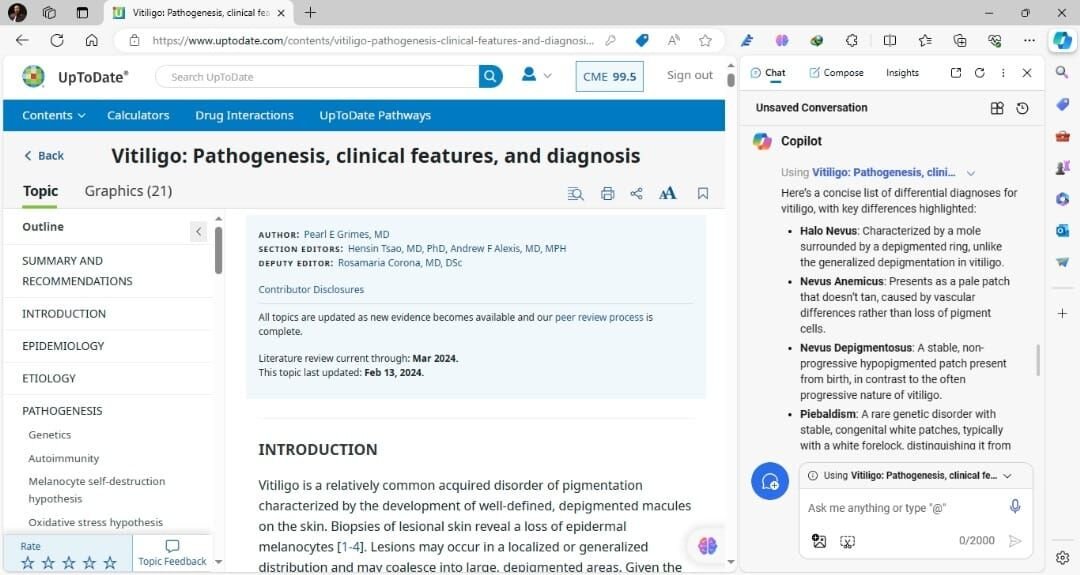Add app to Edge sidebar plus icon
1080x575 pixels.
pos(1062,313)
